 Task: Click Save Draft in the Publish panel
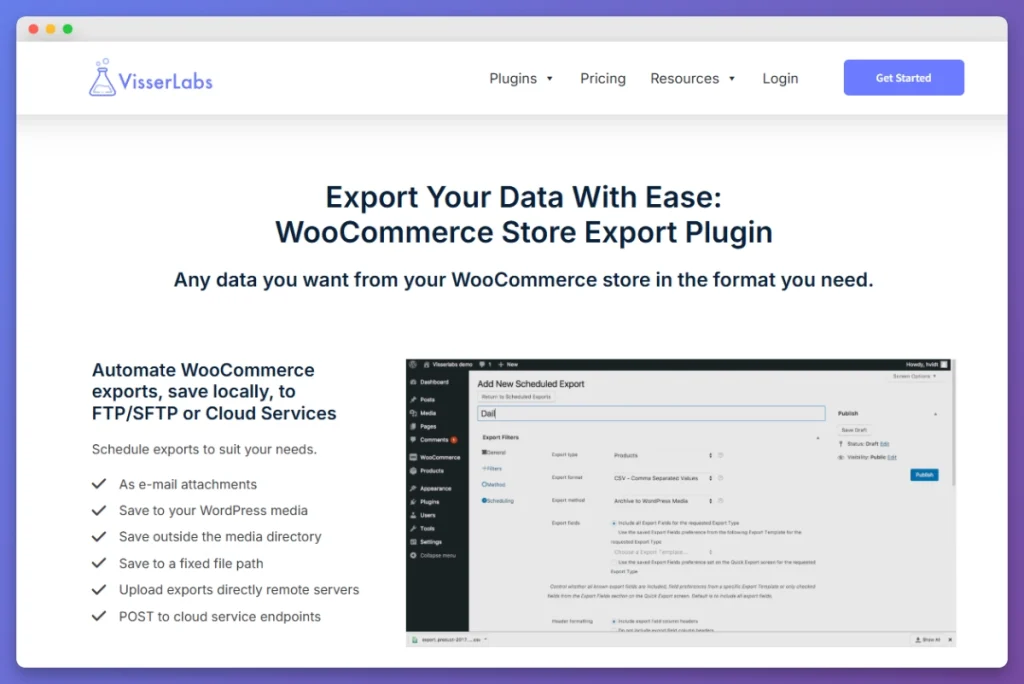click(853, 428)
